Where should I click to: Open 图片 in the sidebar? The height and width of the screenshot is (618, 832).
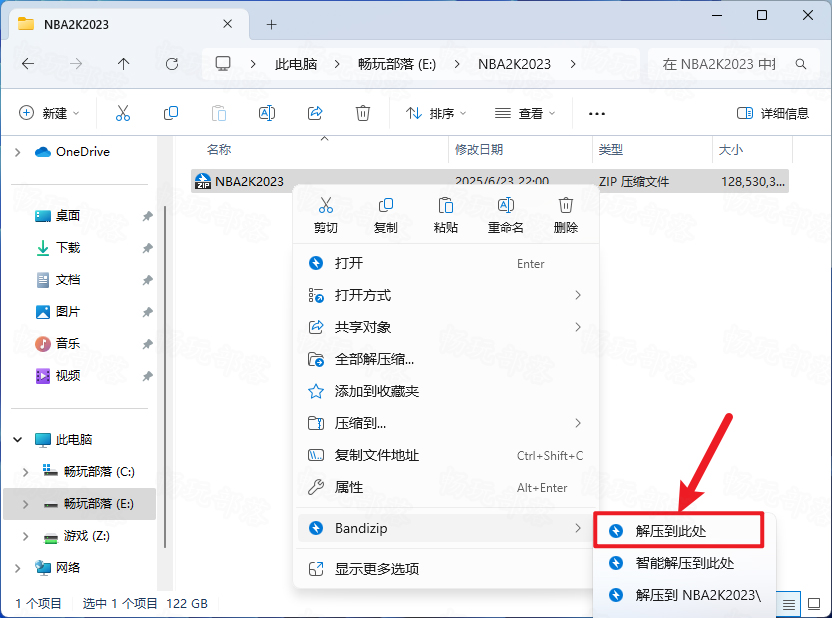coord(68,312)
